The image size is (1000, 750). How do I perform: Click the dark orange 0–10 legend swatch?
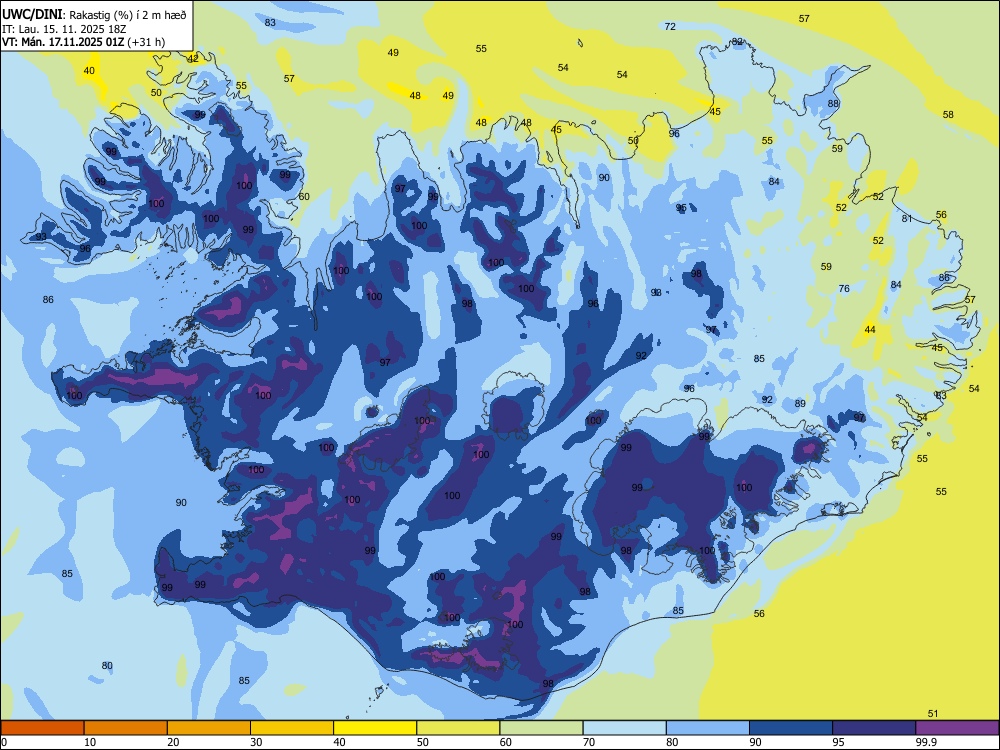tap(42, 728)
